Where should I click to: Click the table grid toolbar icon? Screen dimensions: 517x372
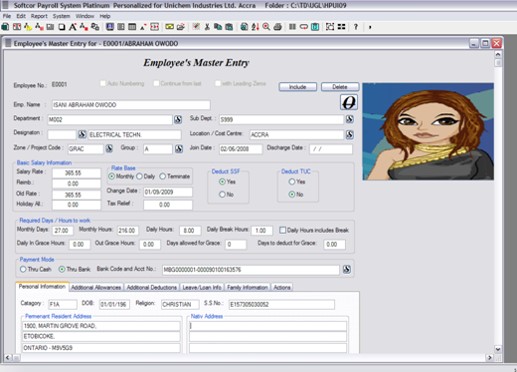pos(132,27)
